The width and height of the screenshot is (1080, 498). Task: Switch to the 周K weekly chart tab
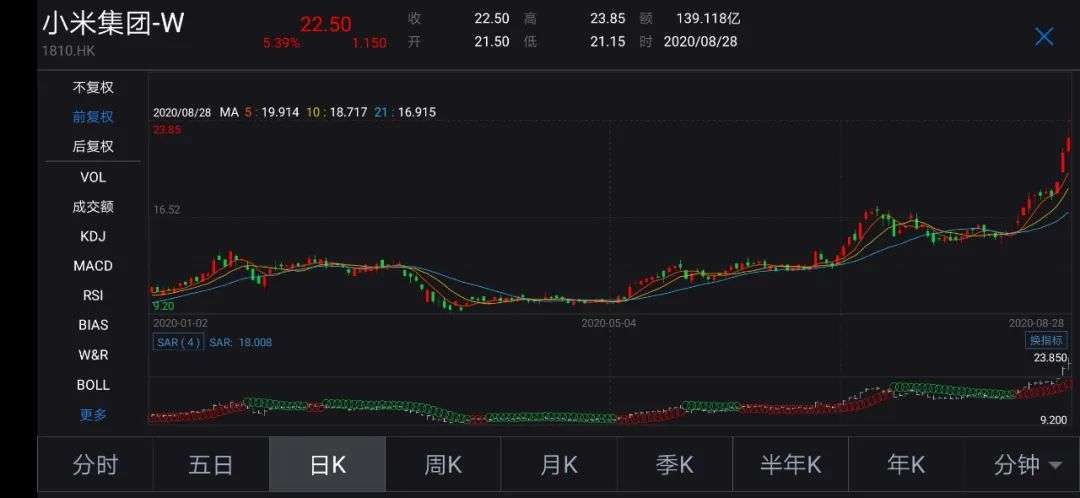[443, 465]
